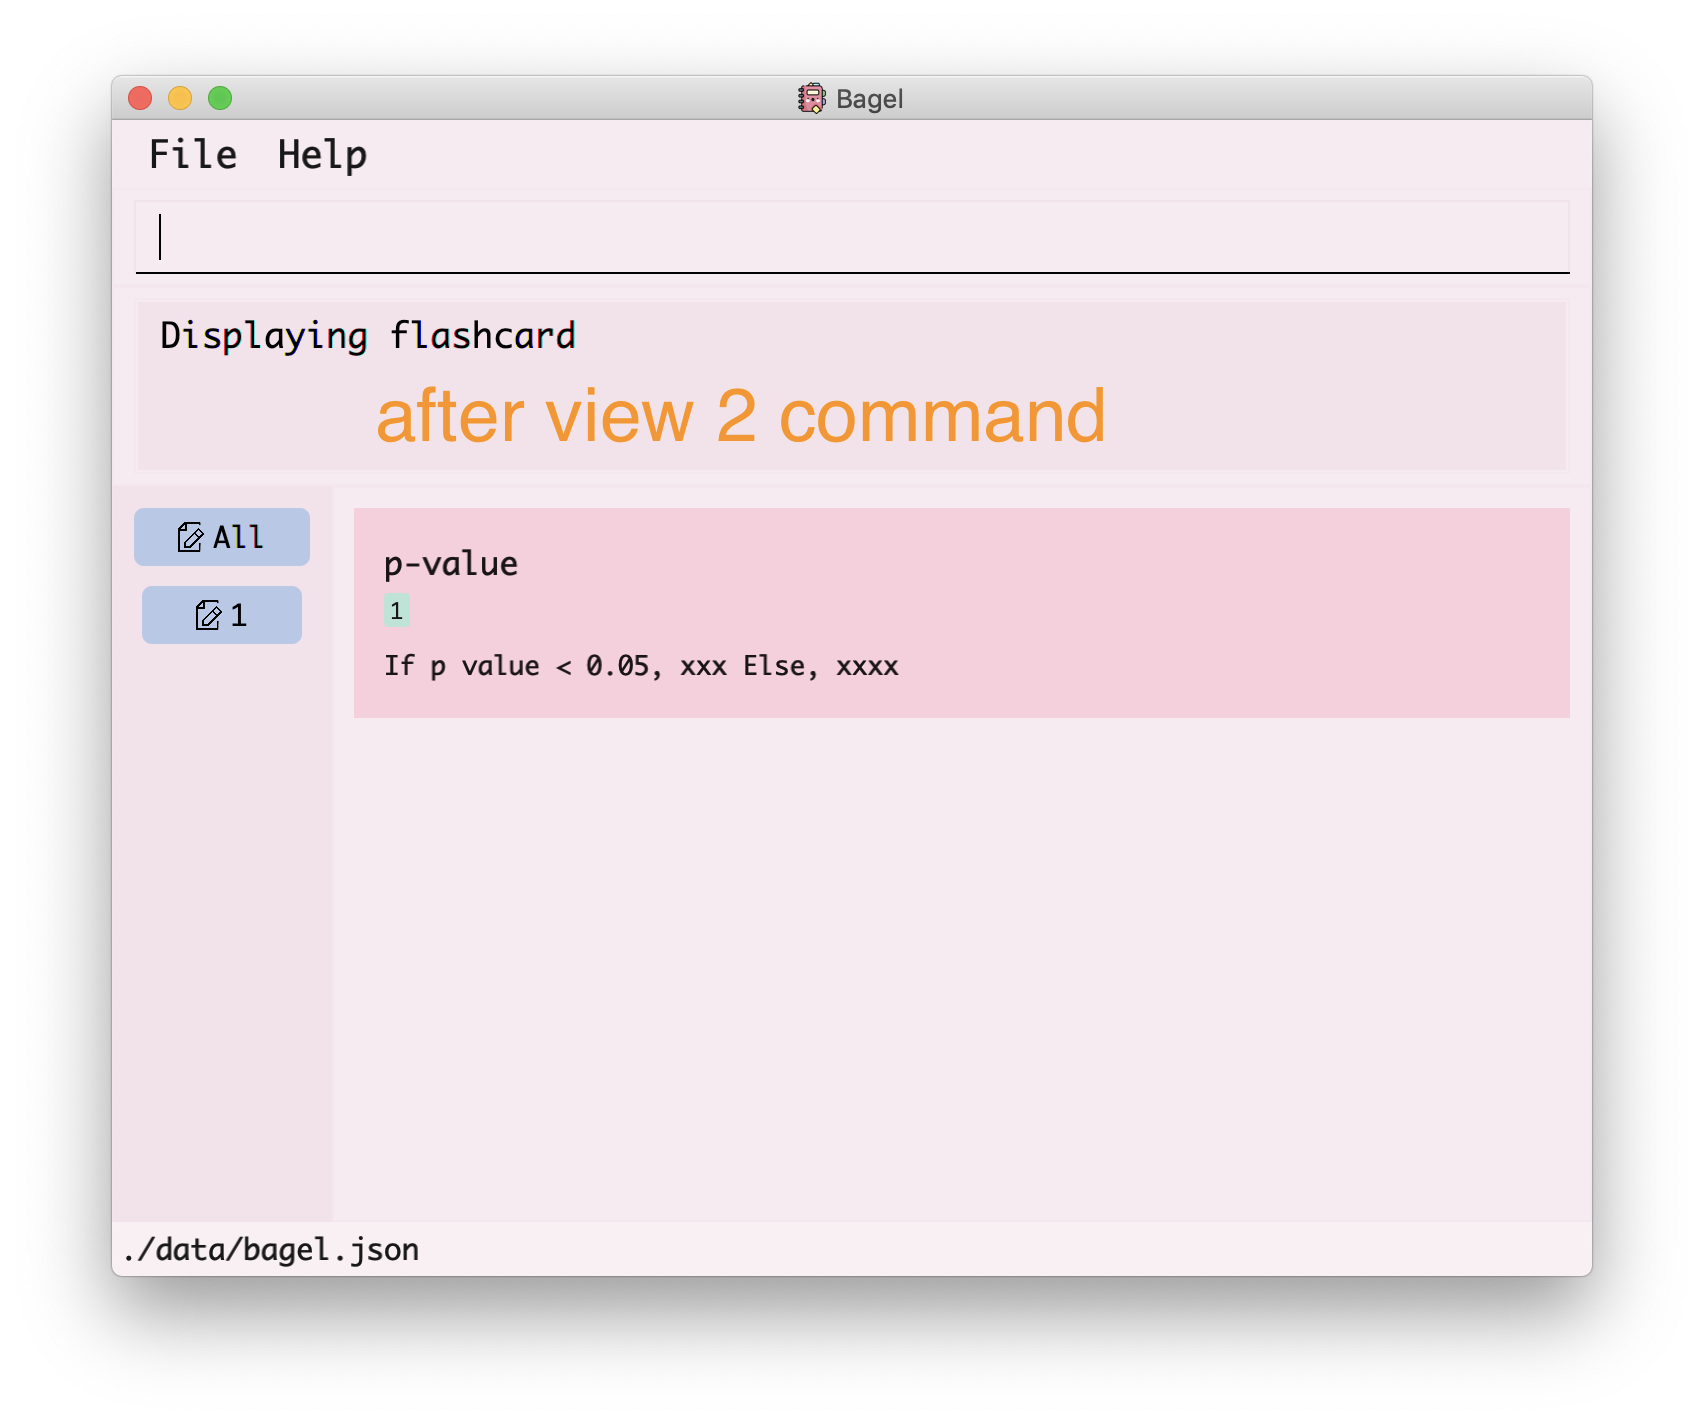The width and height of the screenshot is (1704, 1424).
Task: Click the Displaying flashcard result message
Action: pyautogui.click(x=368, y=336)
